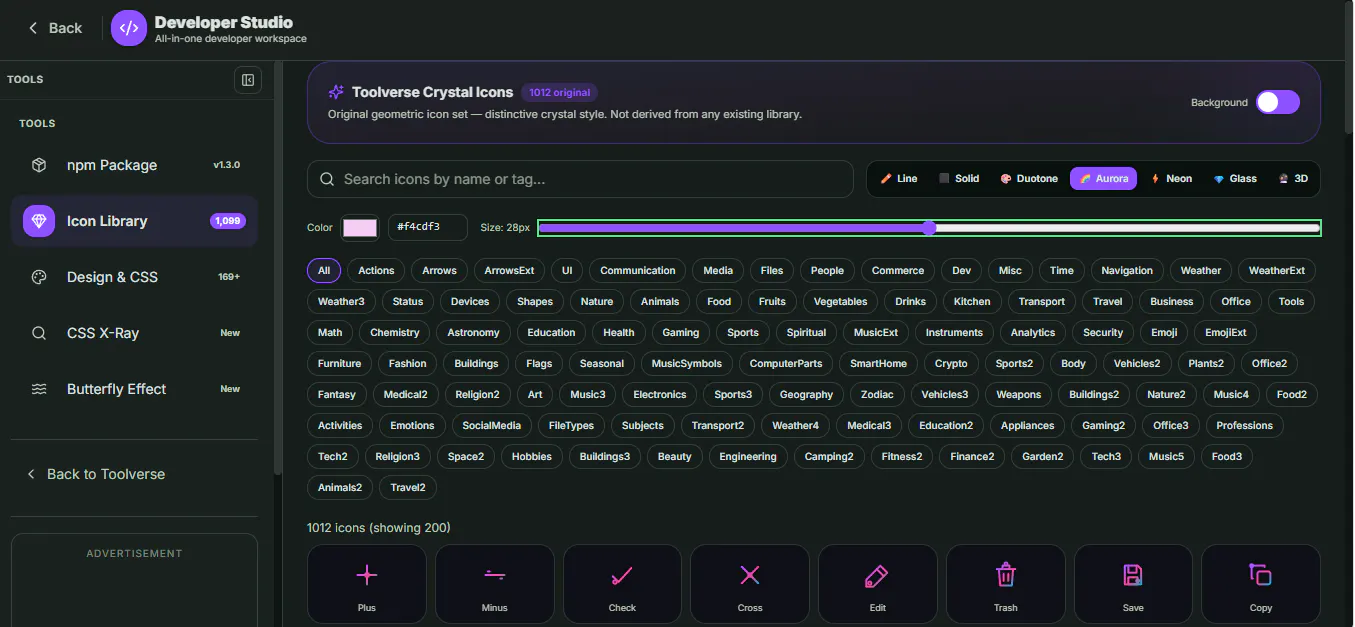Filter by Security category

[x=1103, y=332]
